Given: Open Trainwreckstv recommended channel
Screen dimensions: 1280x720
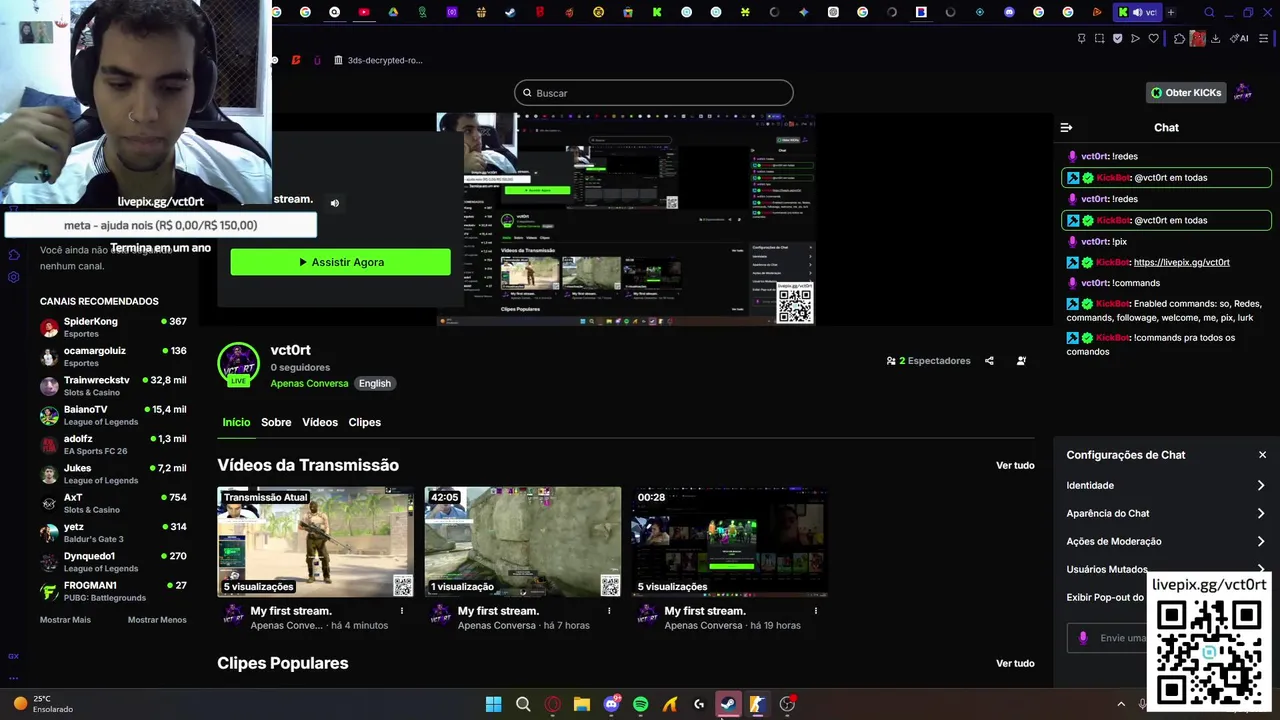Looking at the screenshot, I should click(x=113, y=386).
